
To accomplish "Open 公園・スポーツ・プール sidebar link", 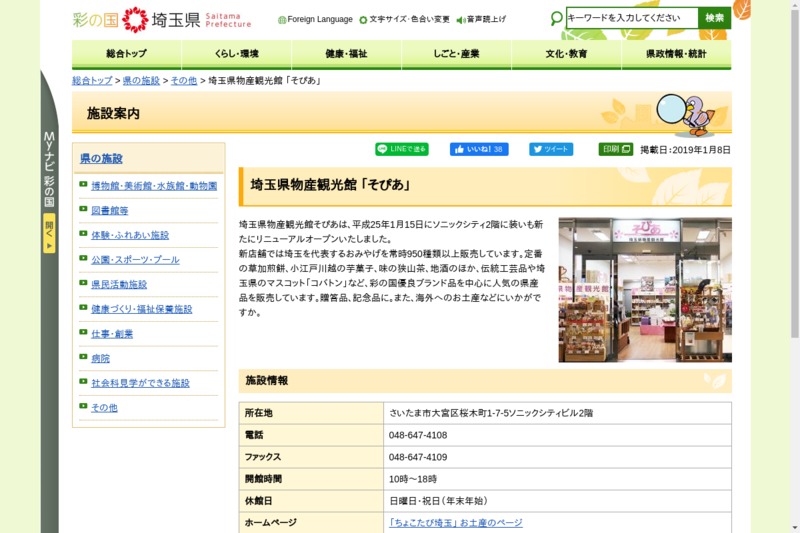I will [x=135, y=260].
